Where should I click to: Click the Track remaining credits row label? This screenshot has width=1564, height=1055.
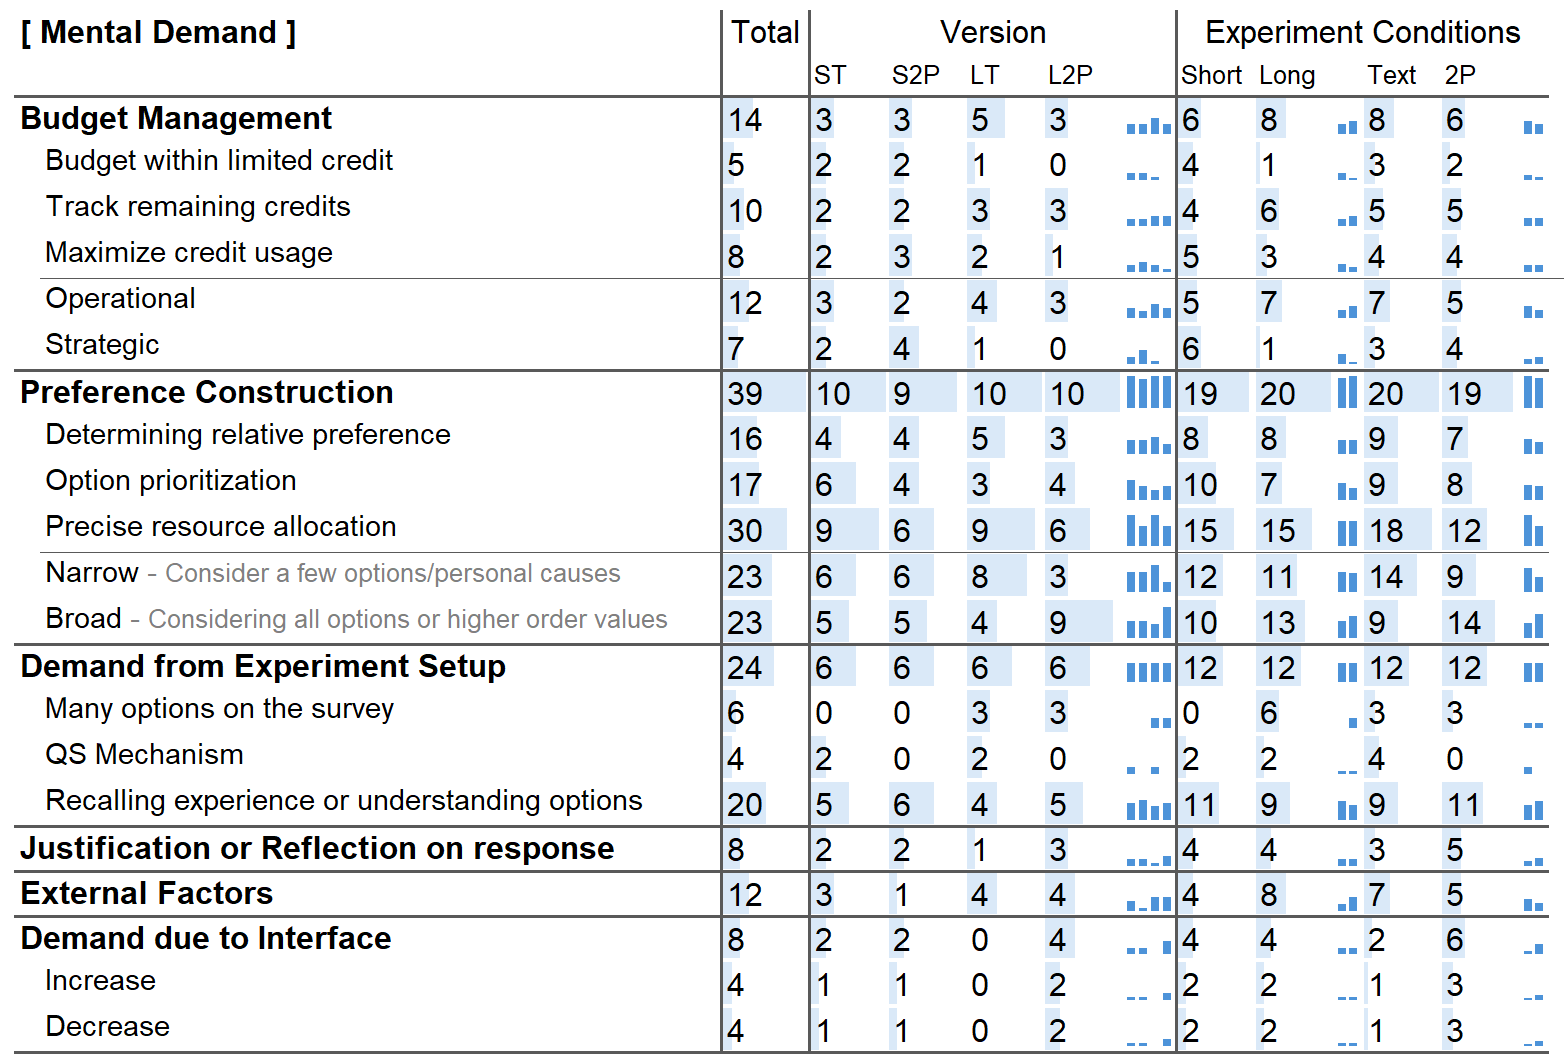click(x=198, y=206)
